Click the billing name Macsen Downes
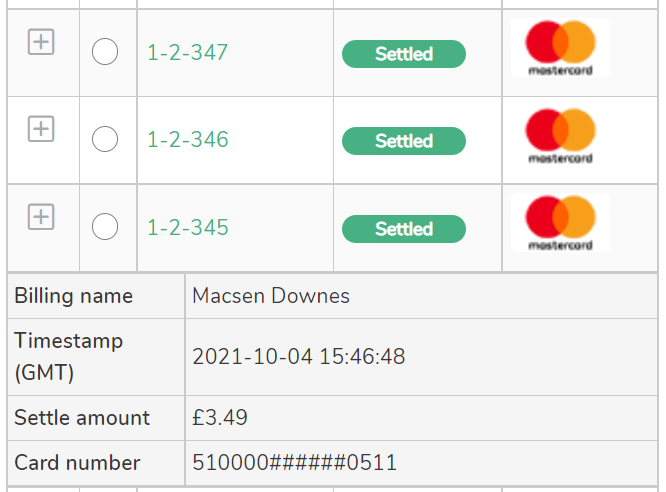 (x=271, y=296)
